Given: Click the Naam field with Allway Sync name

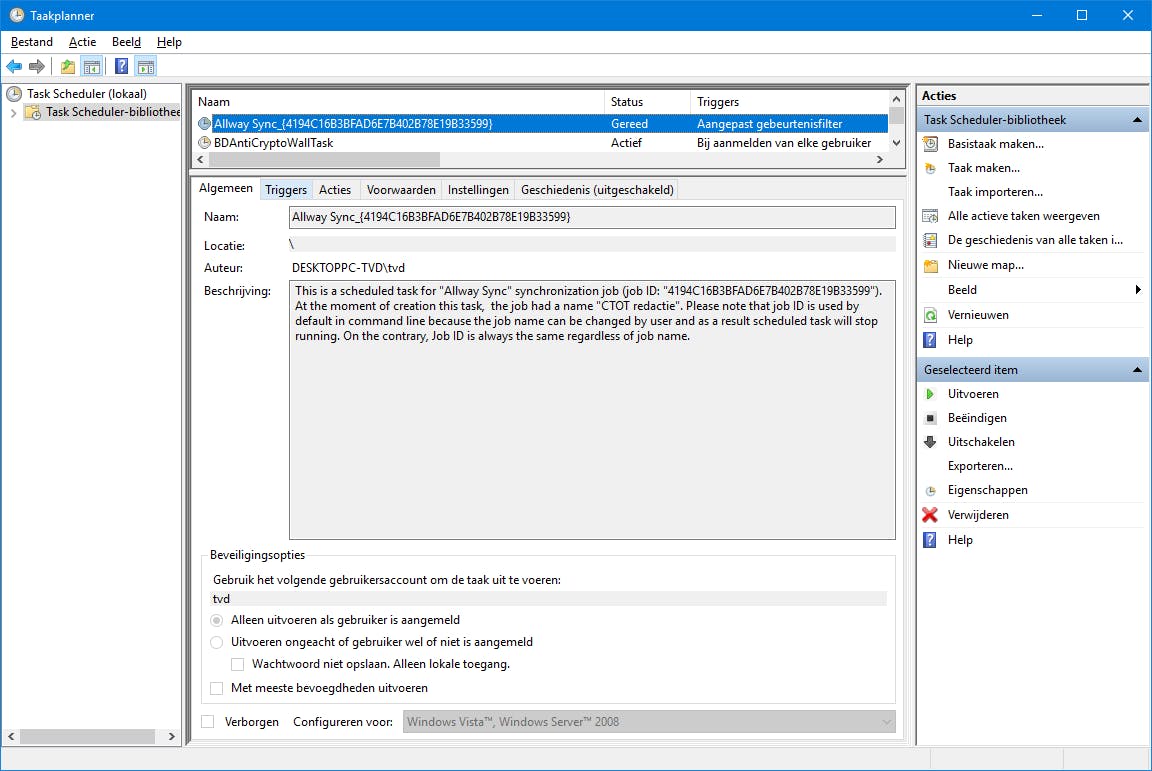Looking at the screenshot, I should click(592, 218).
